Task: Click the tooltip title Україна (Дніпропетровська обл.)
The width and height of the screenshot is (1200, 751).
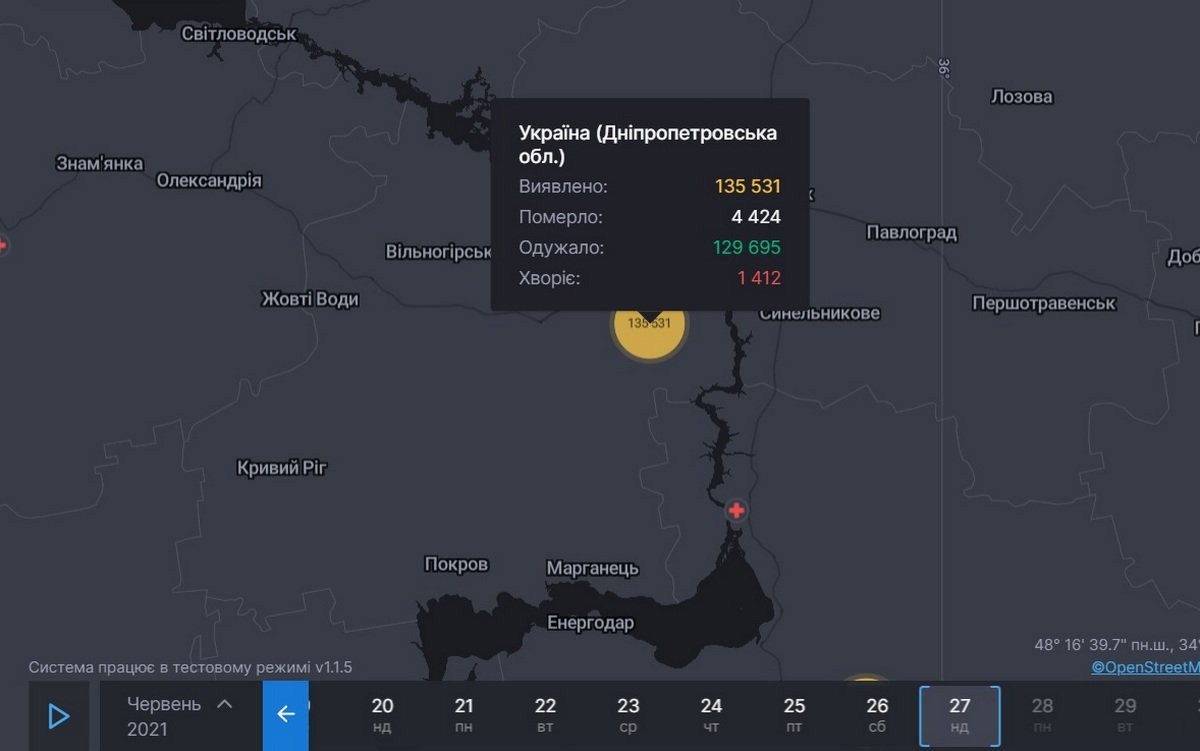Action: [648, 145]
